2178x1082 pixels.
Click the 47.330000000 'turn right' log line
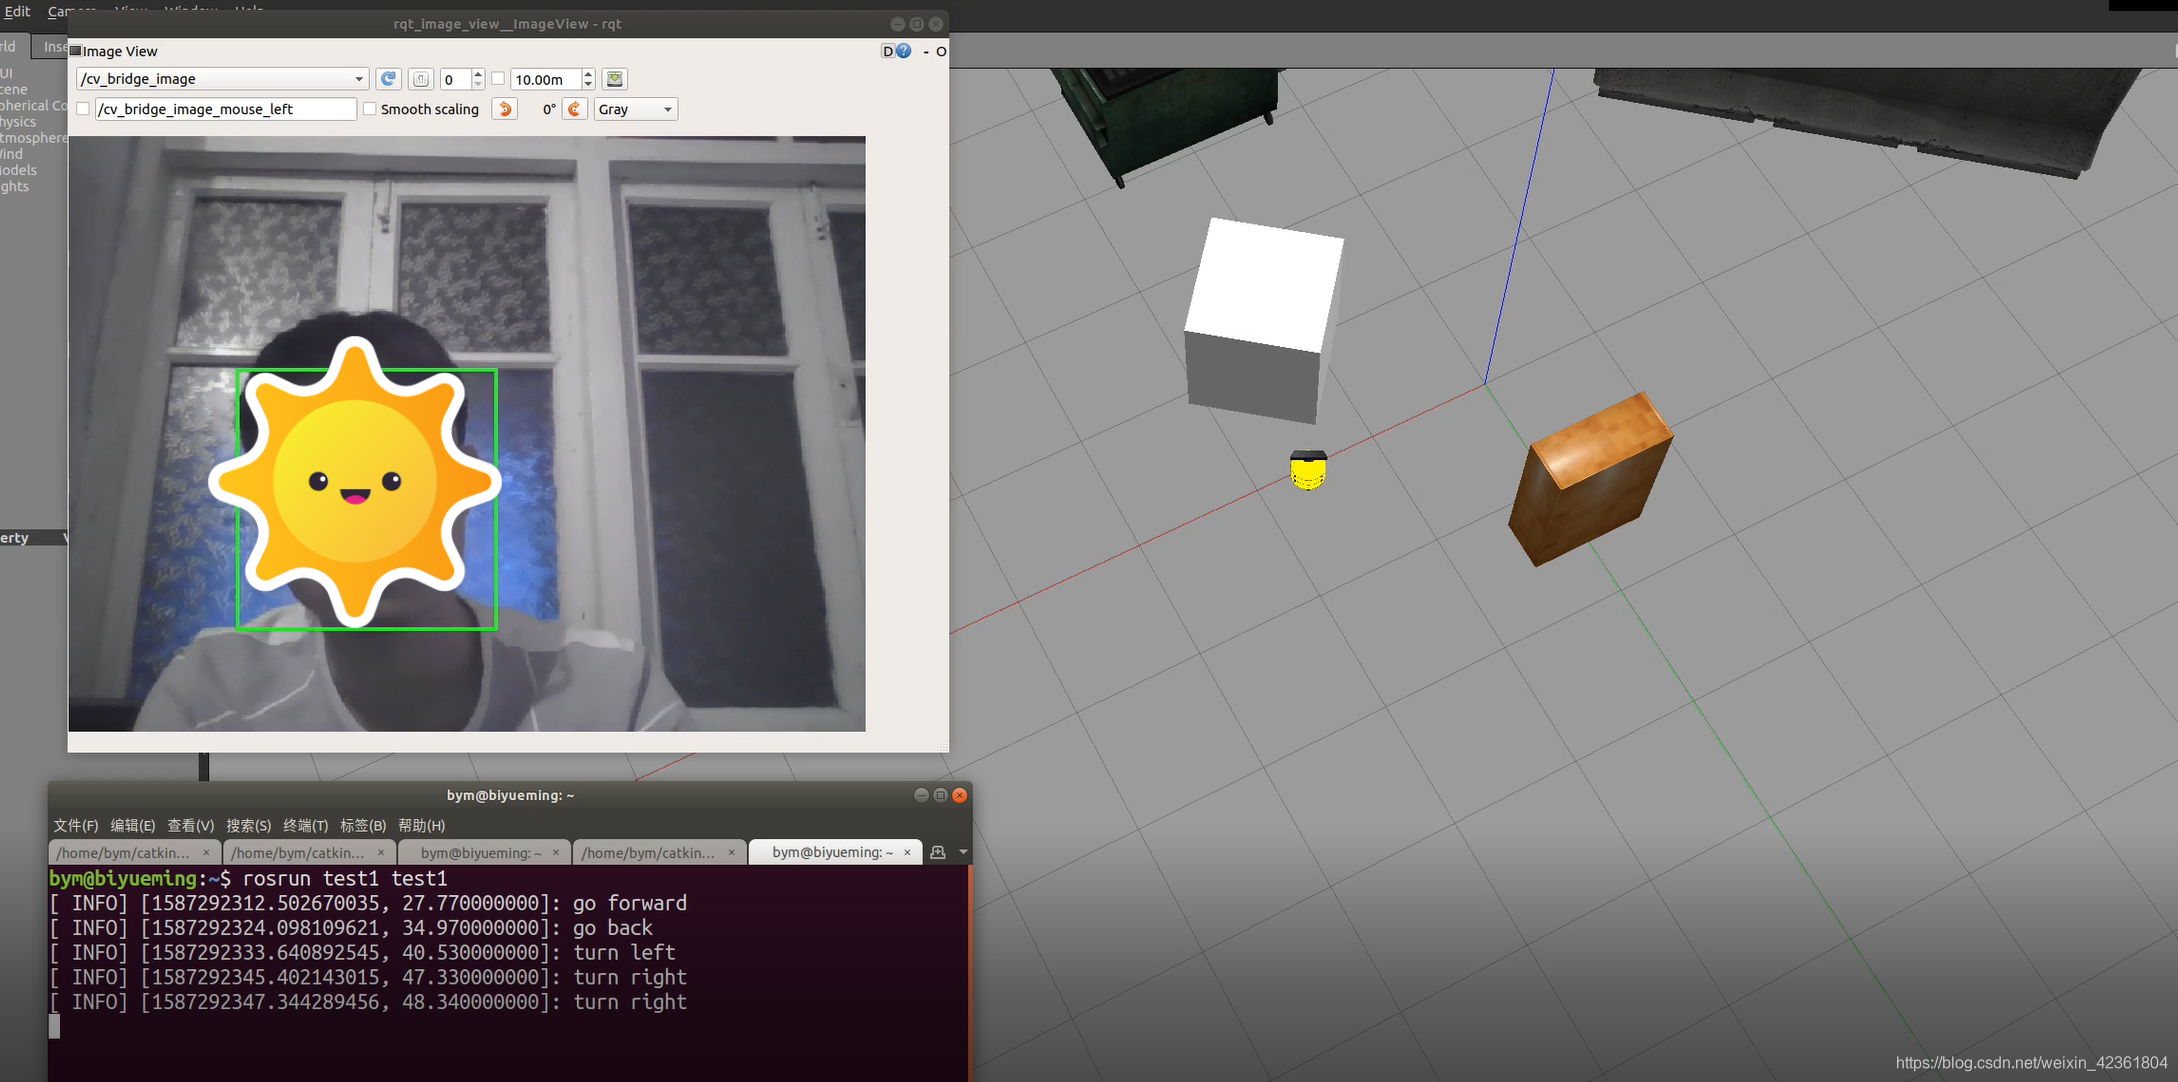point(368,977)
